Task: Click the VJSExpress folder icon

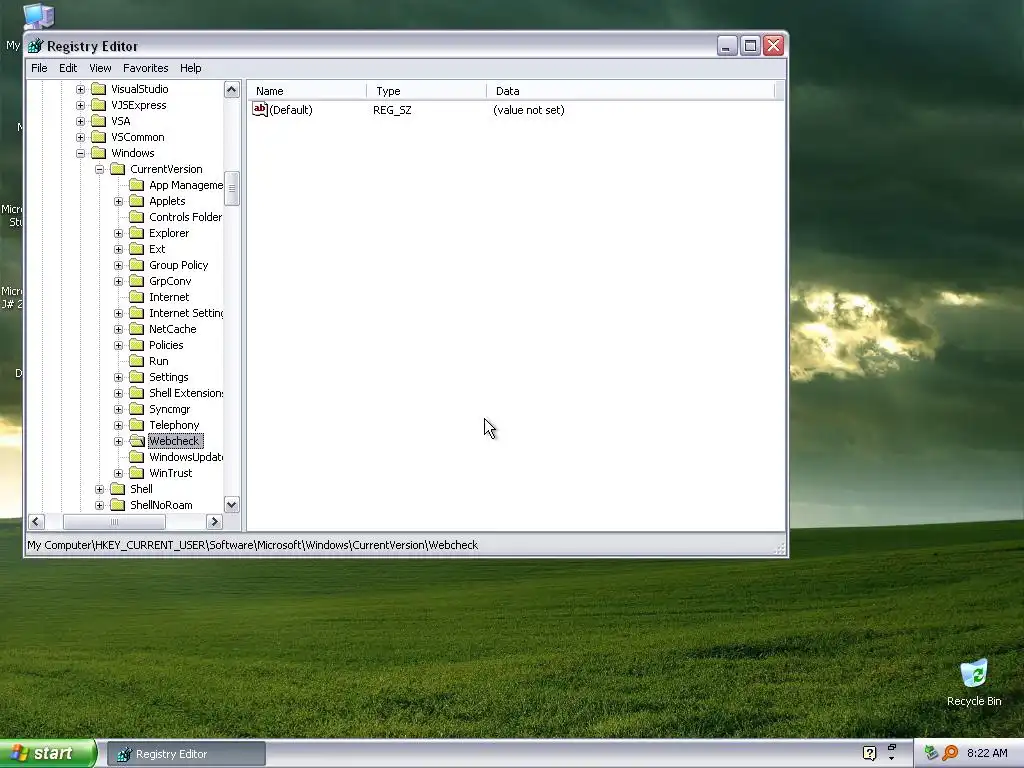Action: click(x=99, y=105)
